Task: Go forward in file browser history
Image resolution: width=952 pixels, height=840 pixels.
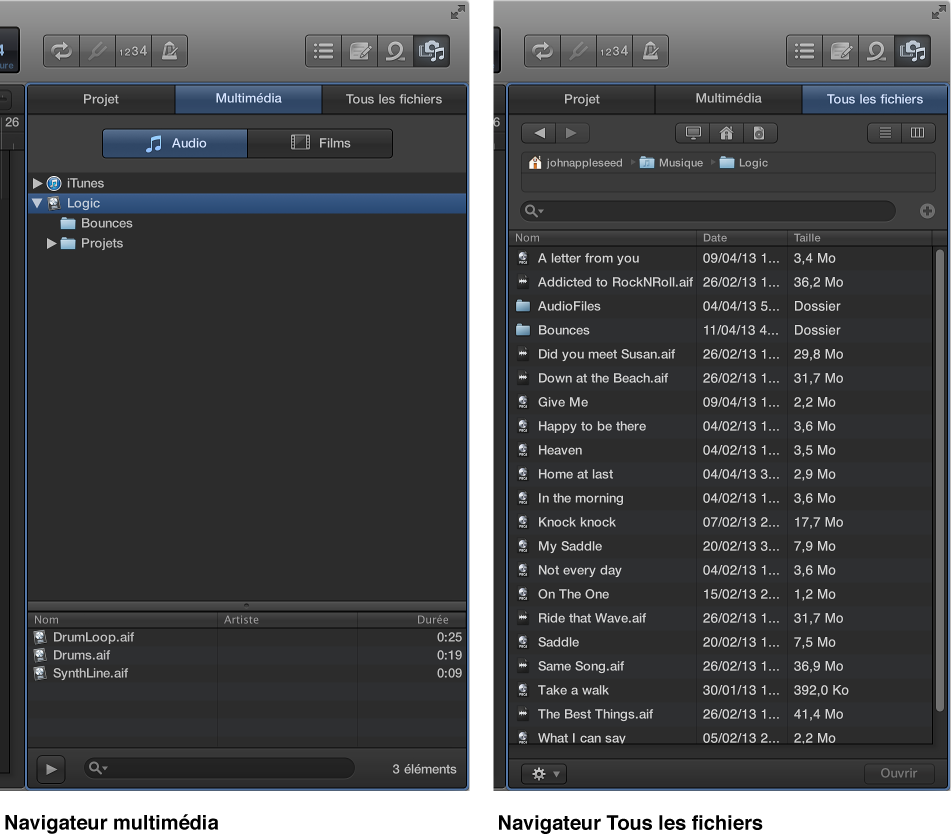Action: (571, 133)
